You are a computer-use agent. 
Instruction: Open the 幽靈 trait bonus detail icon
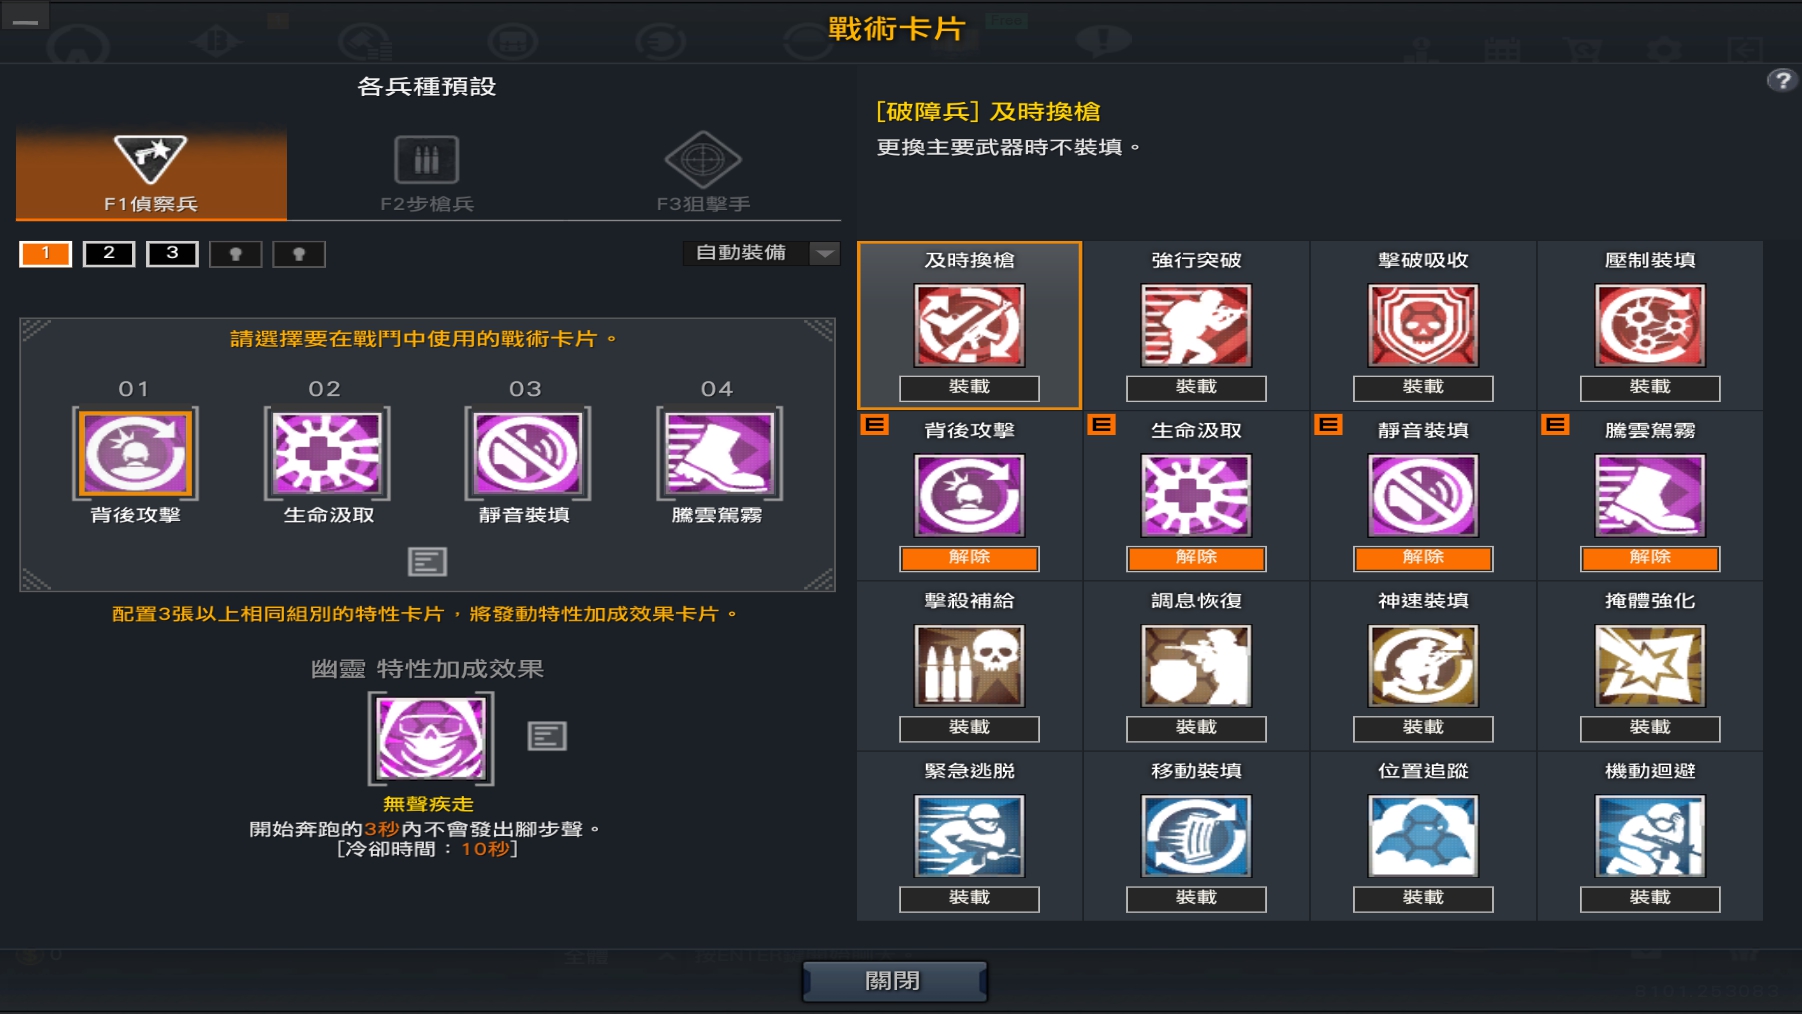[x=547, y=737]
